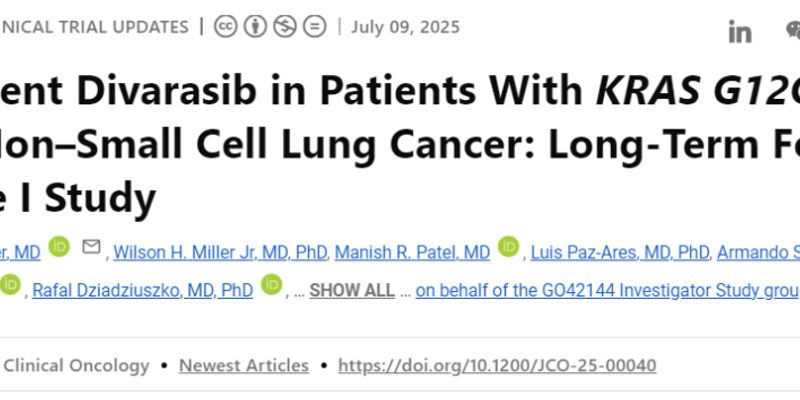Open ORCID icon after Rafal Dziadziuszko
800x400 pixels.
pyautogui.click(x=272, y=285)
